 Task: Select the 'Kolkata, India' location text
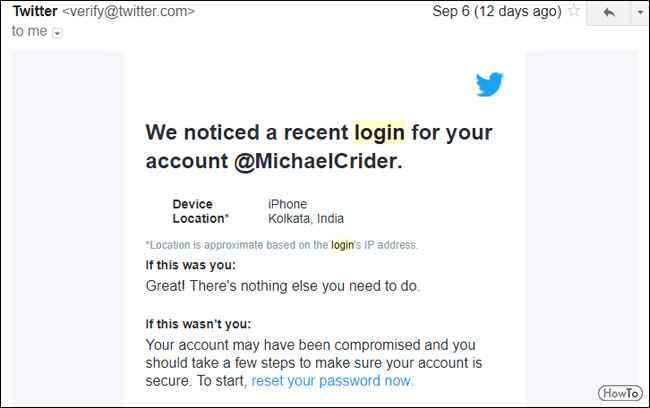(306, 219)
